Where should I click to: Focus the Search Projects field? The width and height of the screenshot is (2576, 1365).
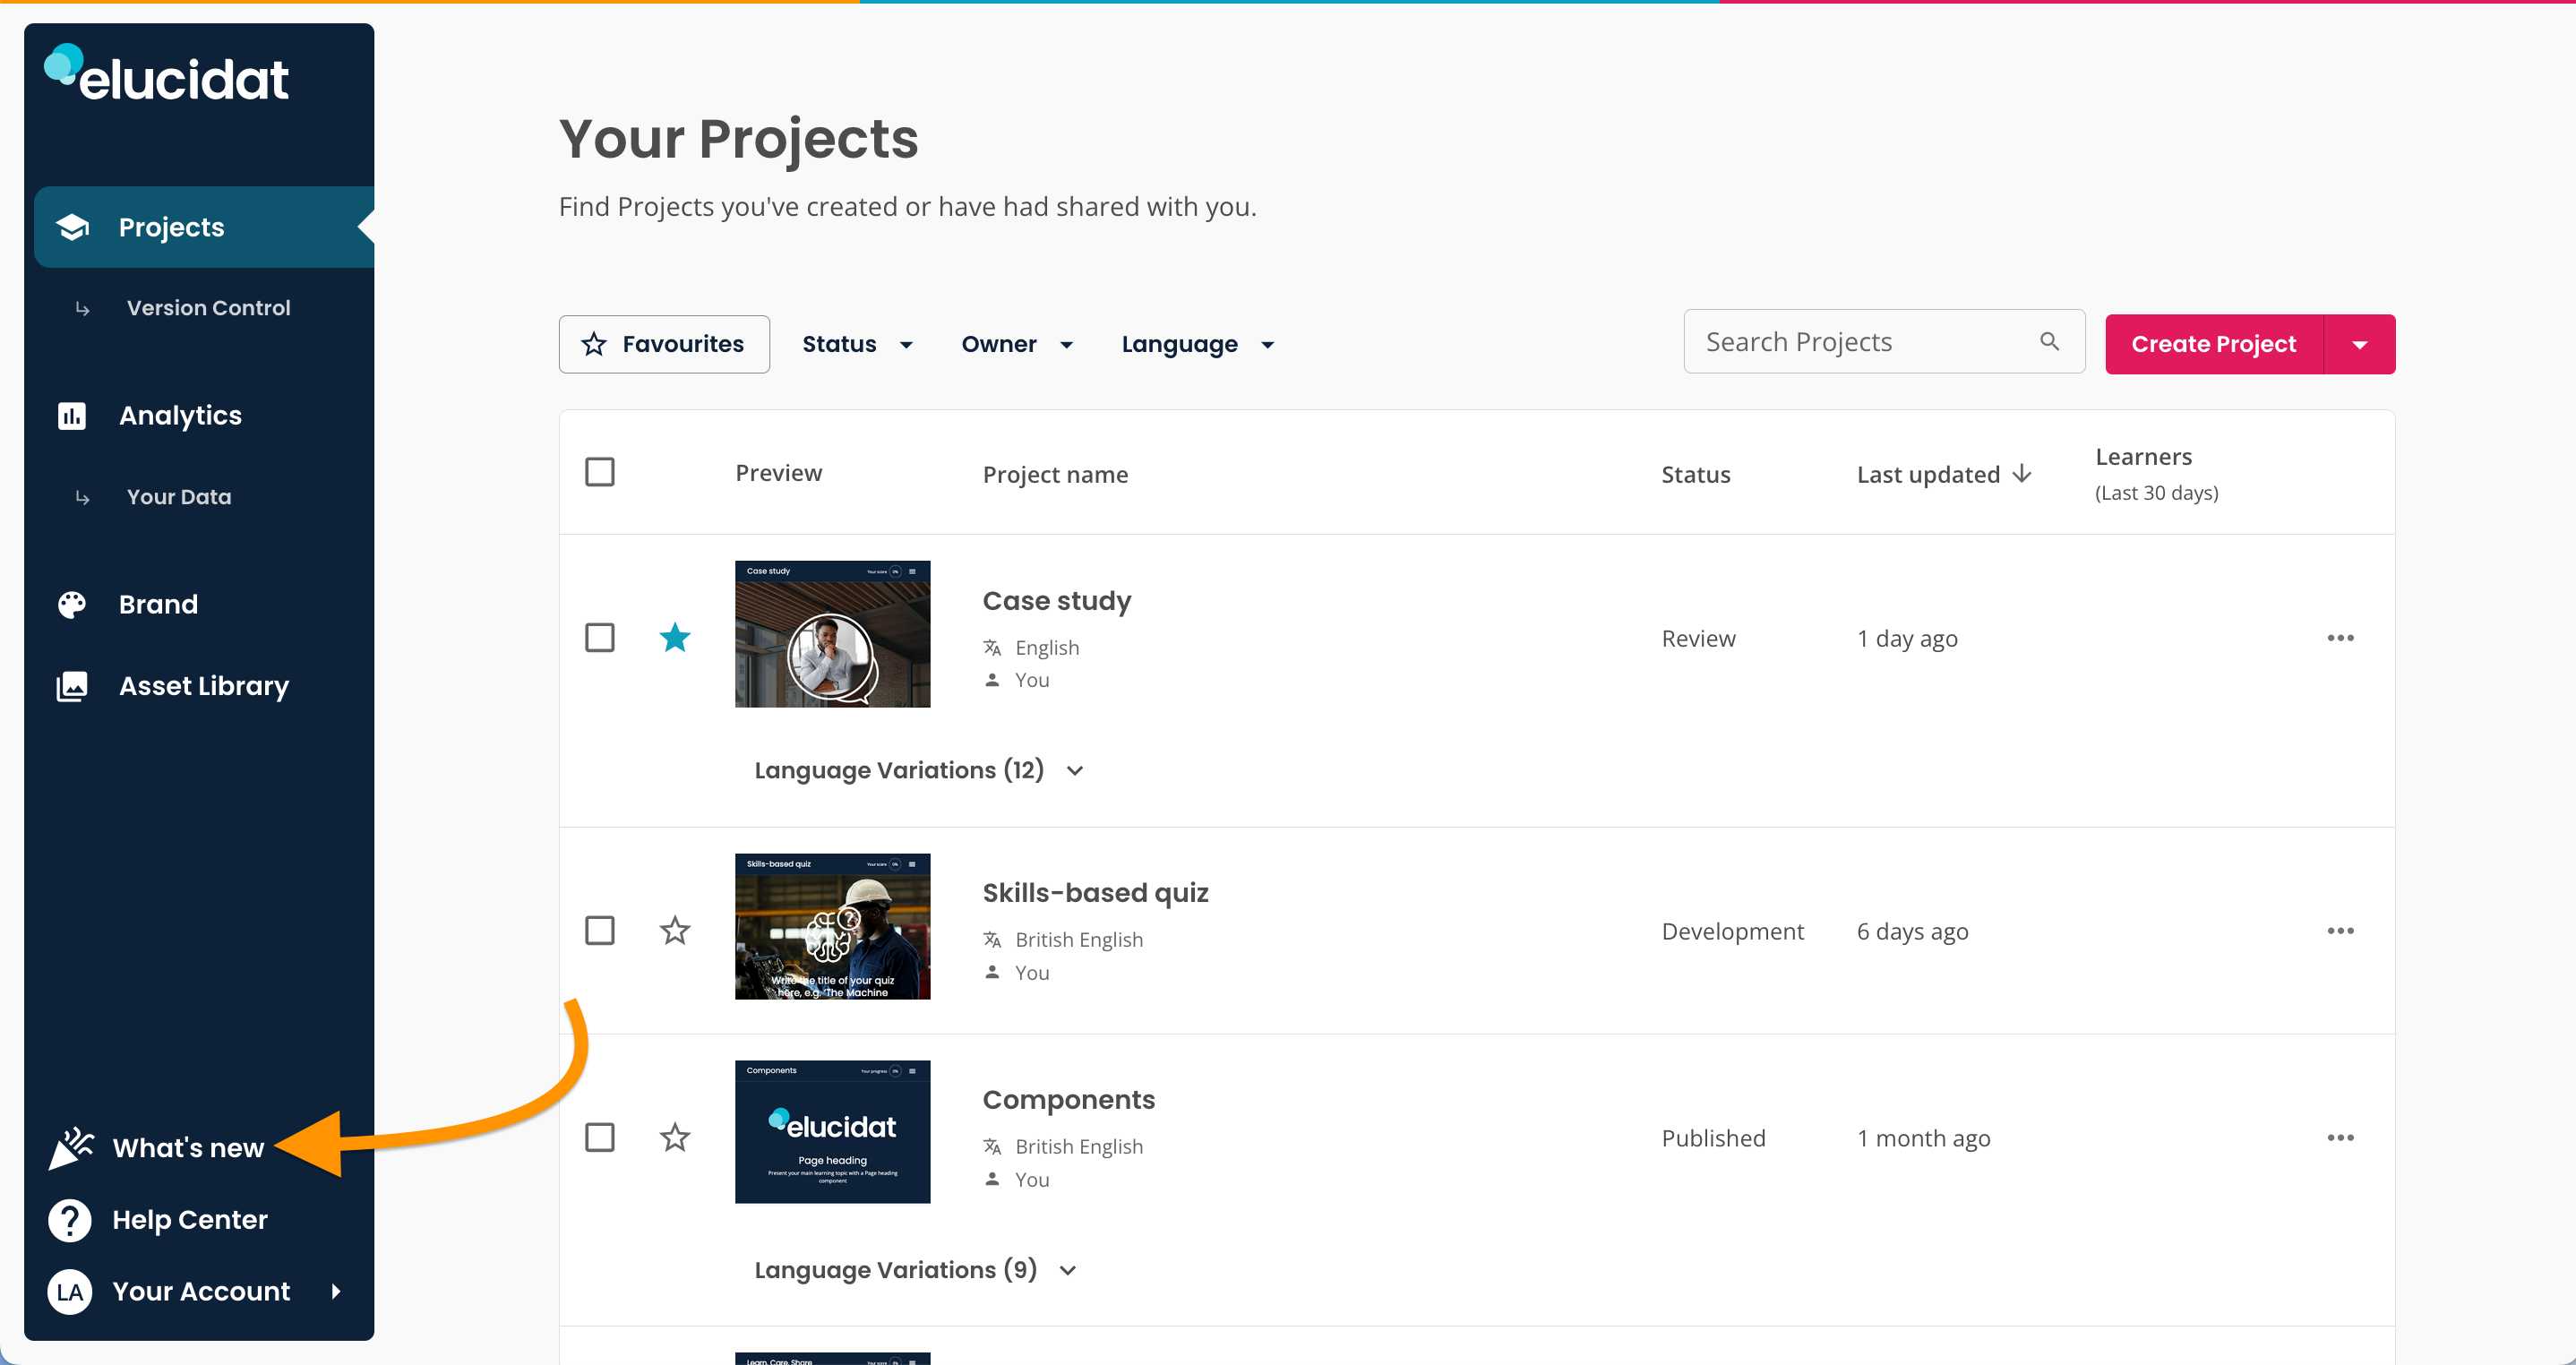click(x=1884, y=342)
